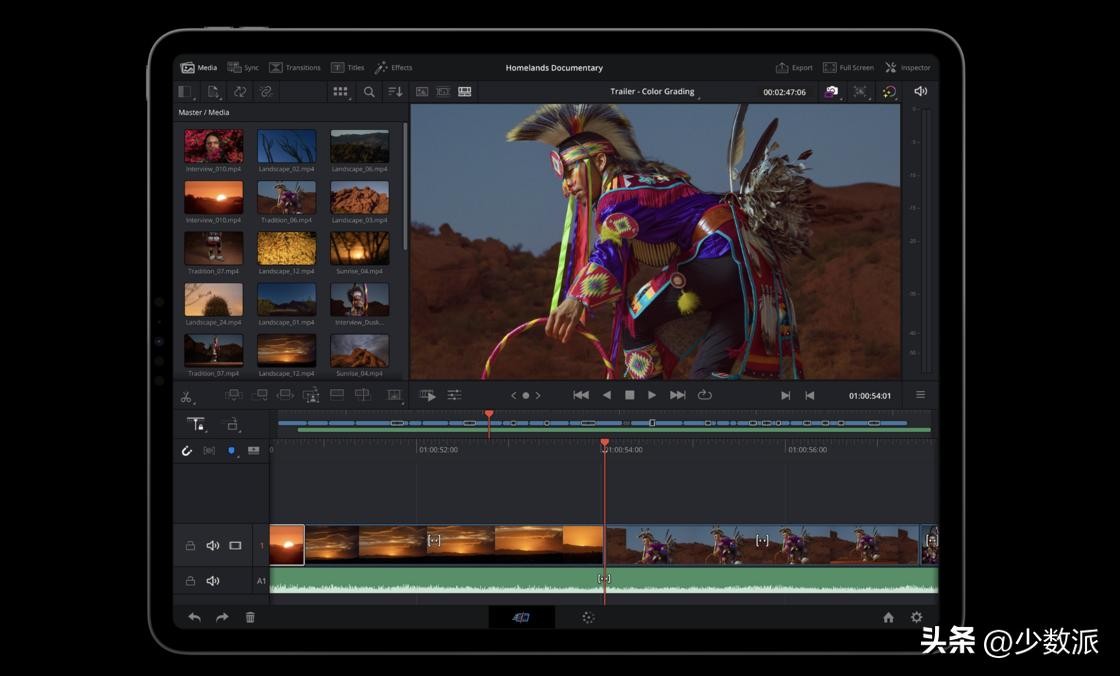The height and width of the screenshot is (676, 1120).
Task: Select the split clip scissors tool
Action: point(186,397)
